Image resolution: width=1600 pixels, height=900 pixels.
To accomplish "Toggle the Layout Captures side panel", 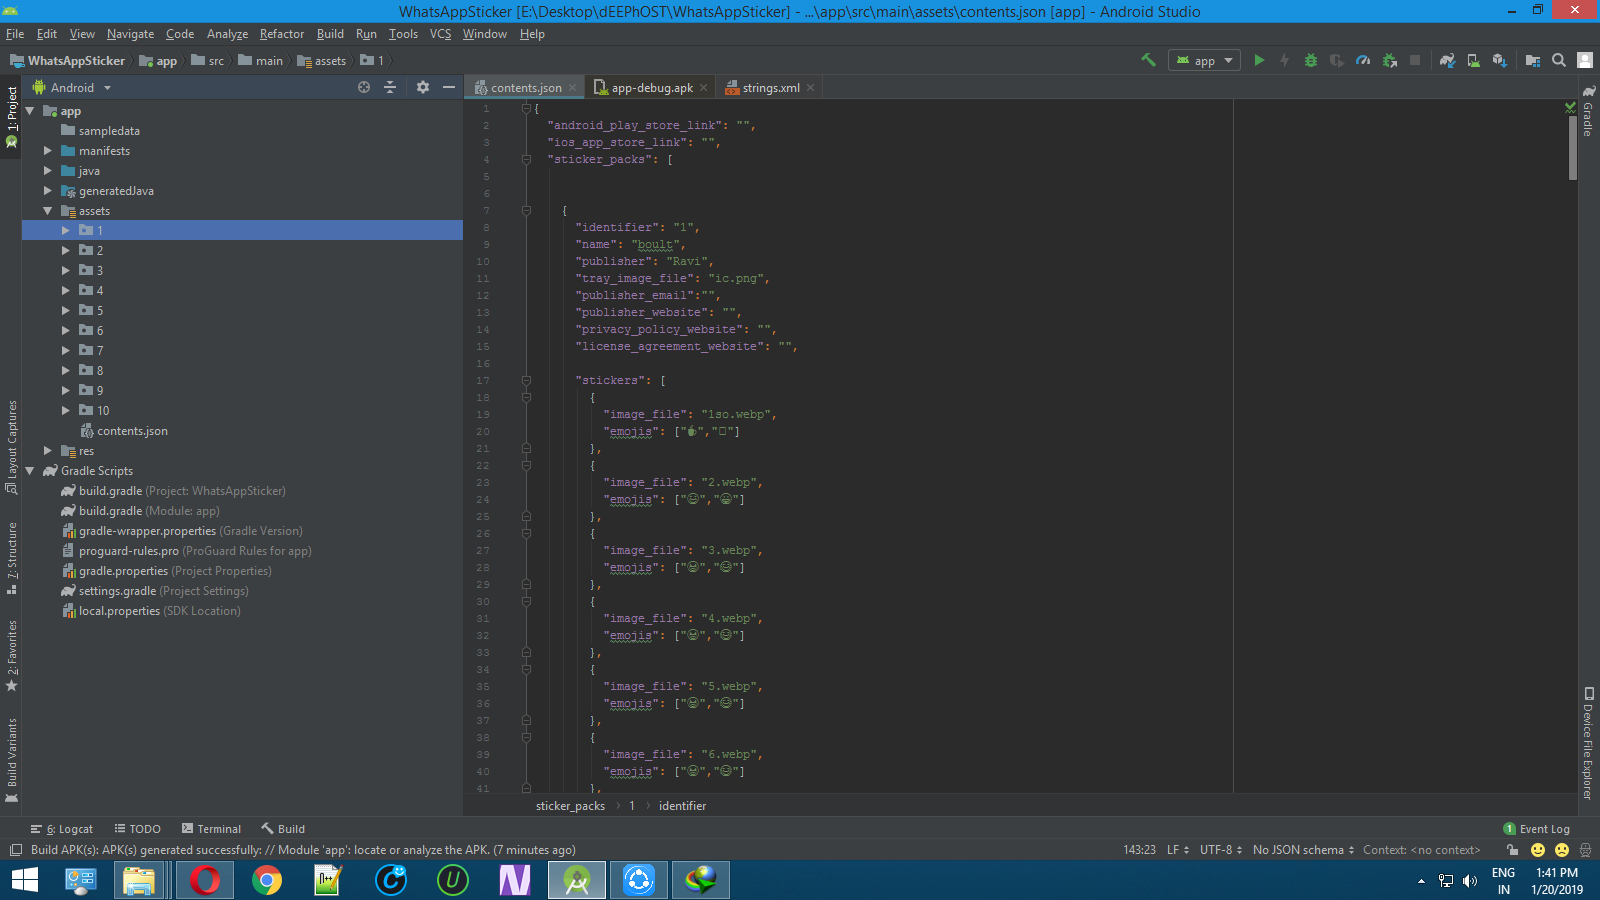I will (x=12, y=446).
